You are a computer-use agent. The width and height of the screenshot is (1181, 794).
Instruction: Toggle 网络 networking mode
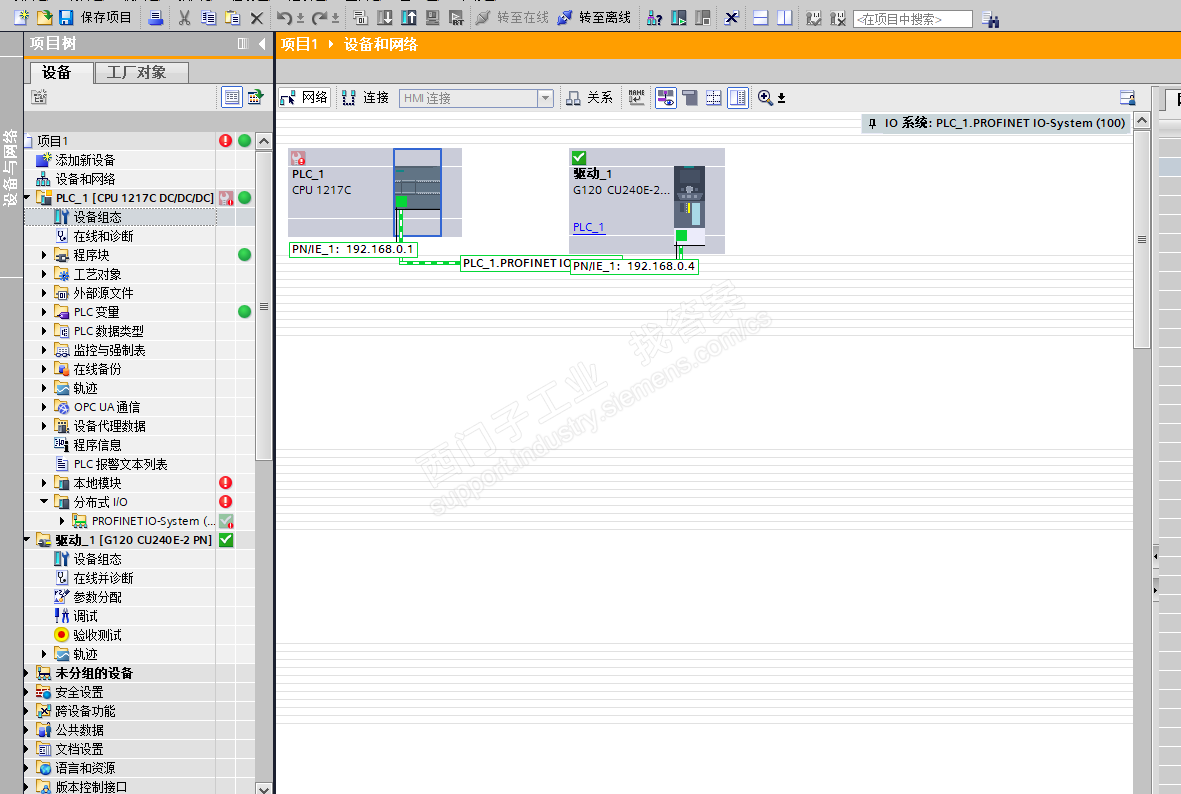tap(304, 97)
